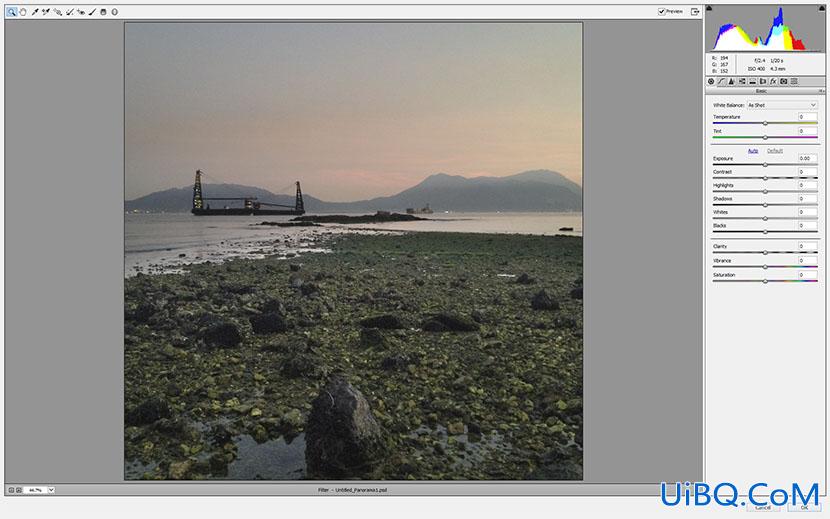The width and height of the screenshot is (830, 519).
Task: Select the Zoom tool
Action: tap(11, 12)
